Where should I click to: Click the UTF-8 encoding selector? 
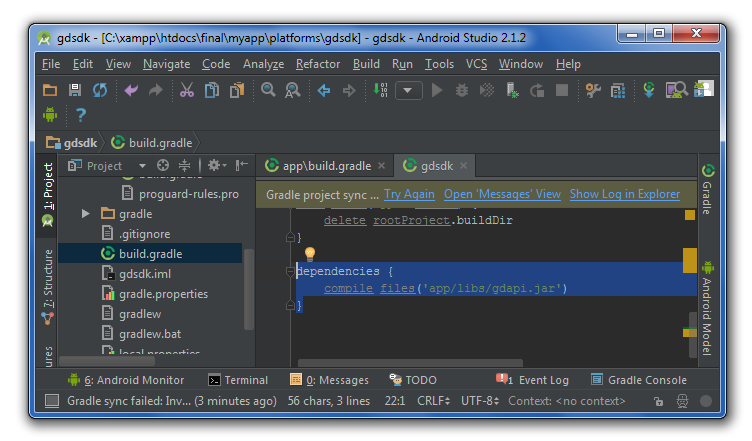click(480, 401)
